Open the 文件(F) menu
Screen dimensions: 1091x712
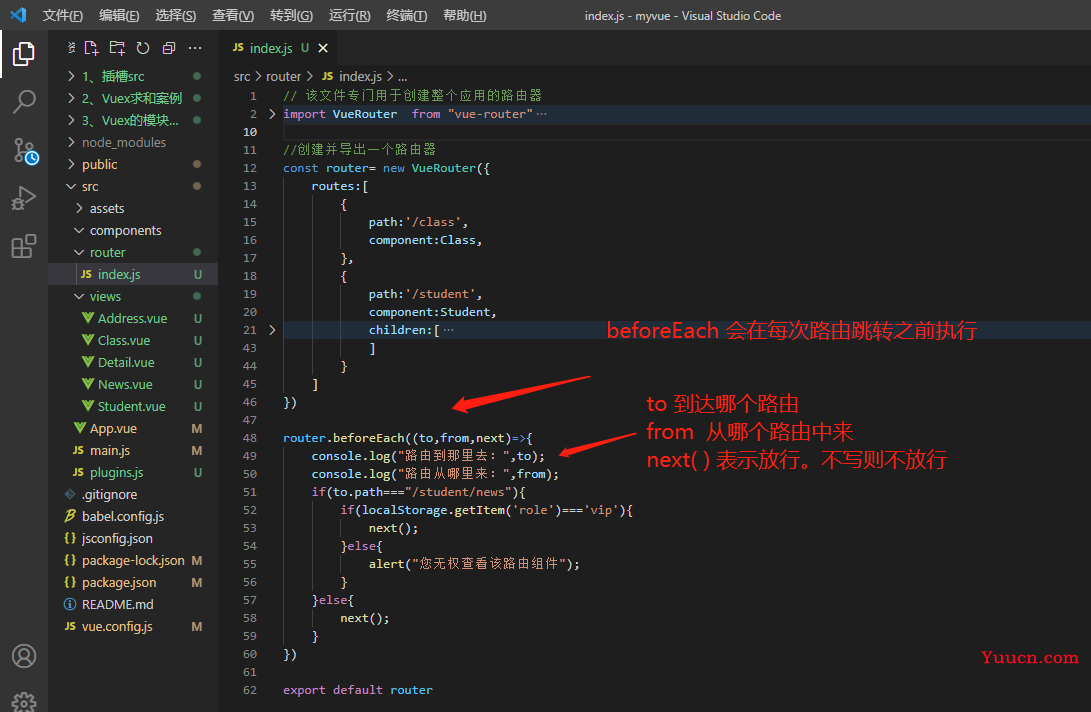63,15
